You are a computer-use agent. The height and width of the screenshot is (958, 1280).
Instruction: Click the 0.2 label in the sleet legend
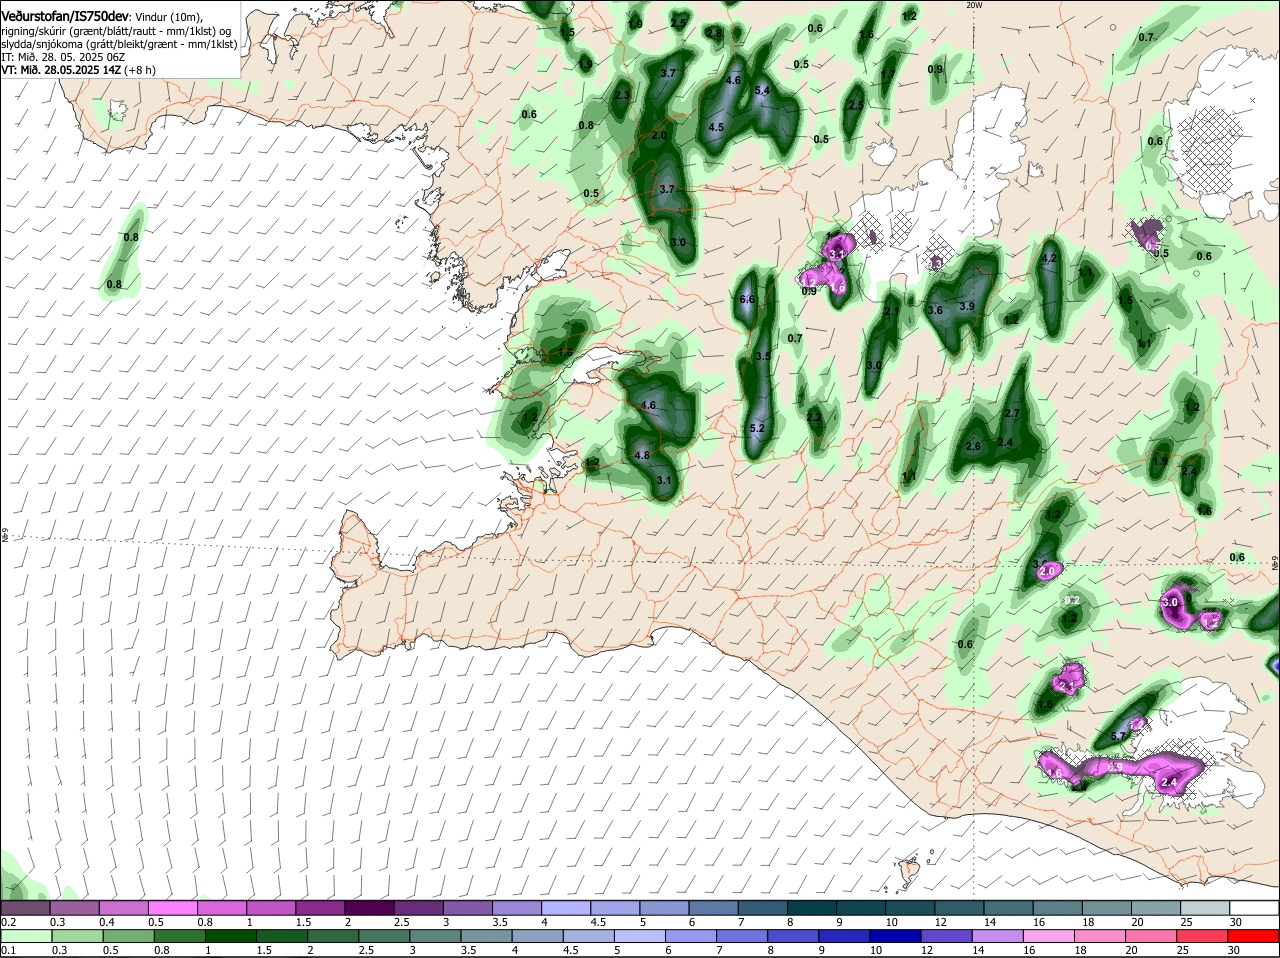(x=9, y=922)
